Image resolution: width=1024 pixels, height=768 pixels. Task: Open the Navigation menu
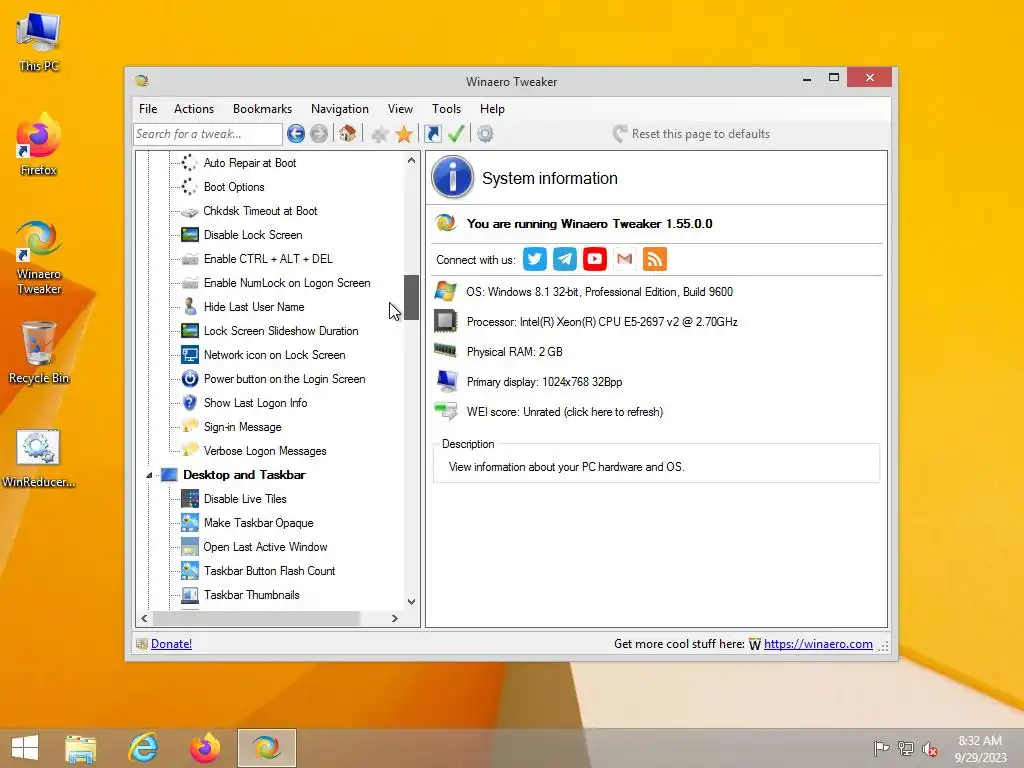(340, 109)
